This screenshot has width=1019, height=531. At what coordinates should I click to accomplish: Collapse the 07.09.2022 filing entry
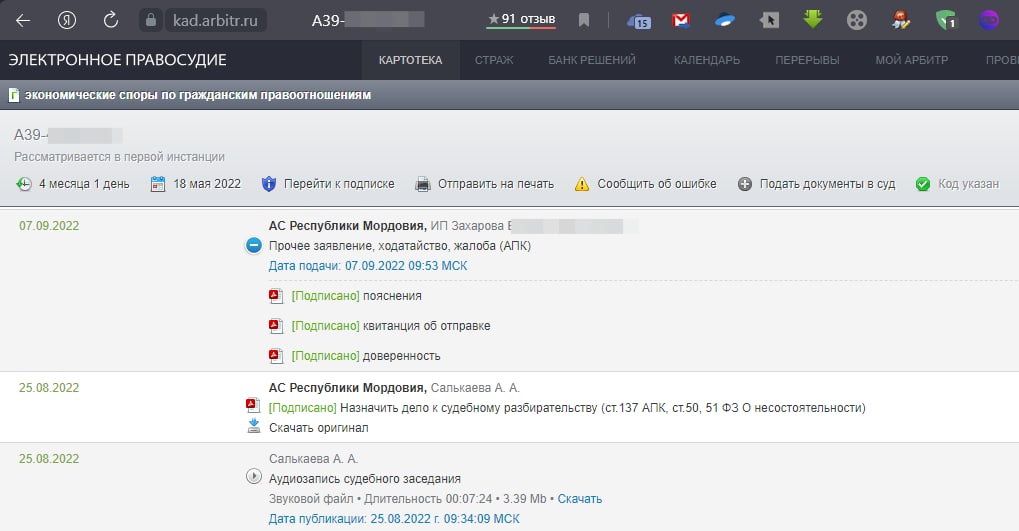254,246
